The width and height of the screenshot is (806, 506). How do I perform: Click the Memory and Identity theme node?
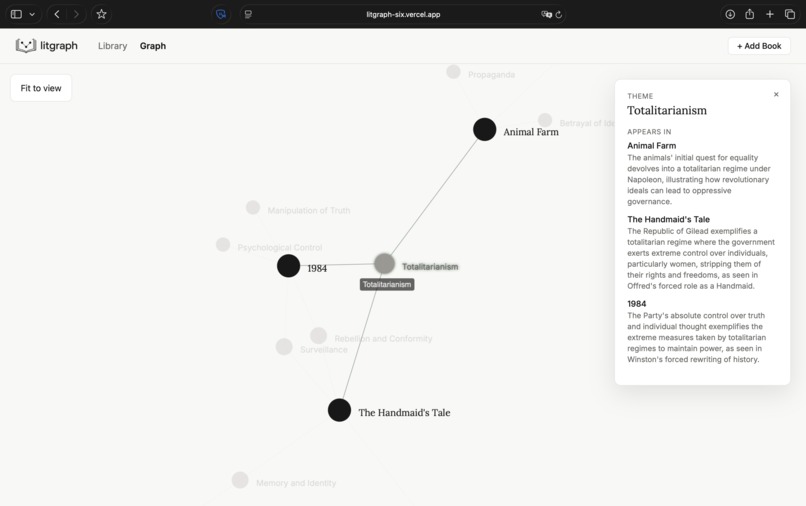[x=240, y=480]
